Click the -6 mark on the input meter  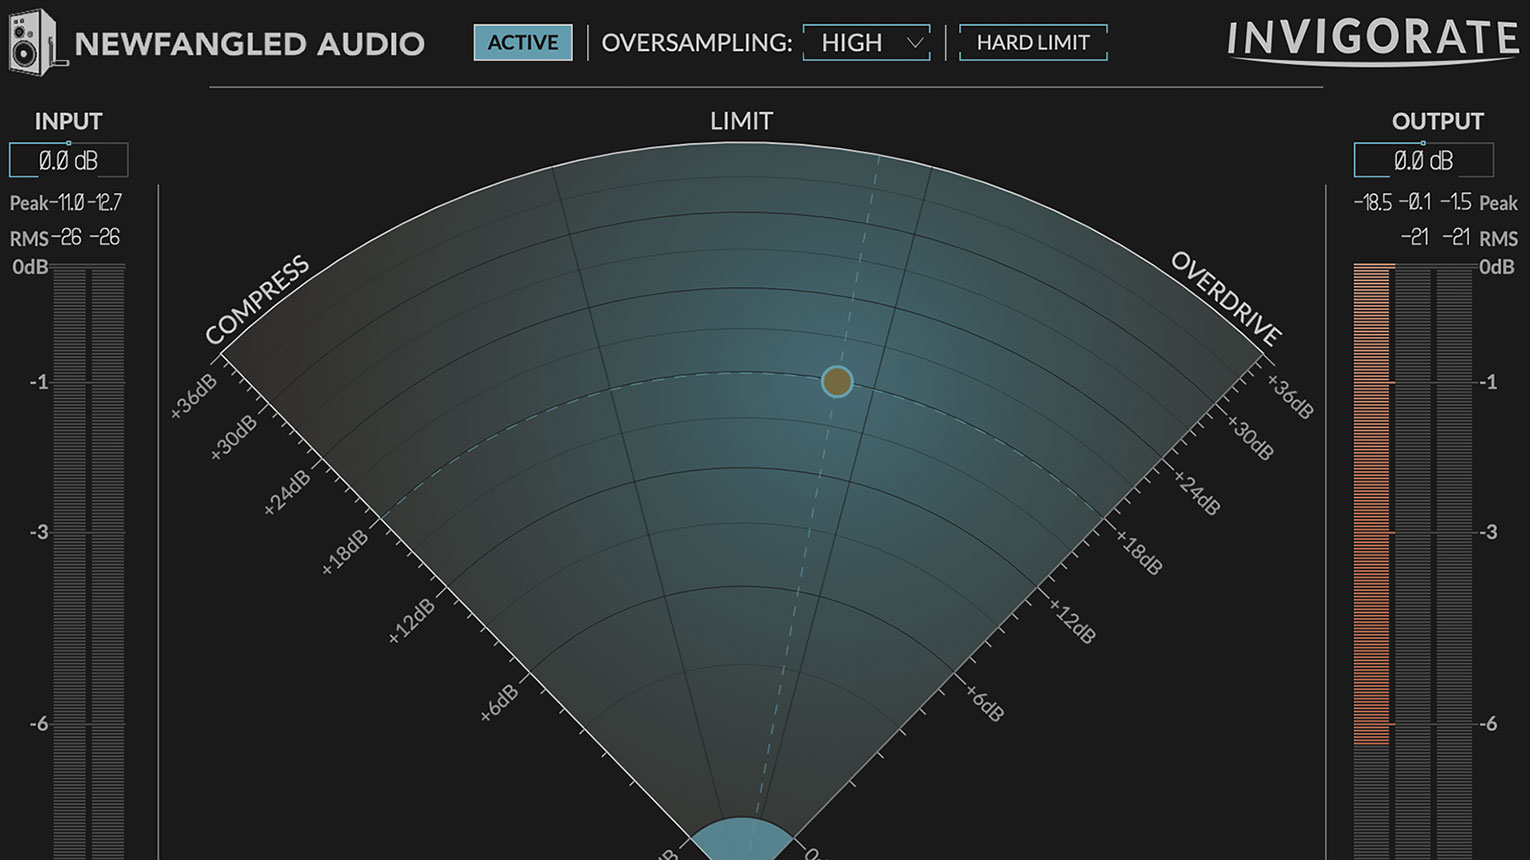(38, 724)
